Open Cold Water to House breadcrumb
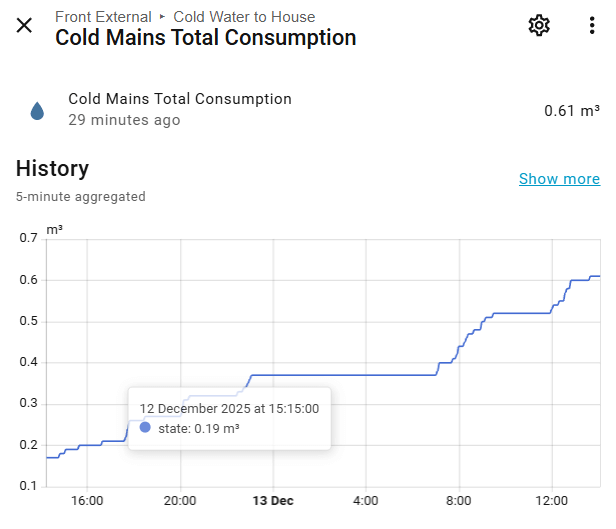This screenshot has width=616, height=529. point(244,17)
